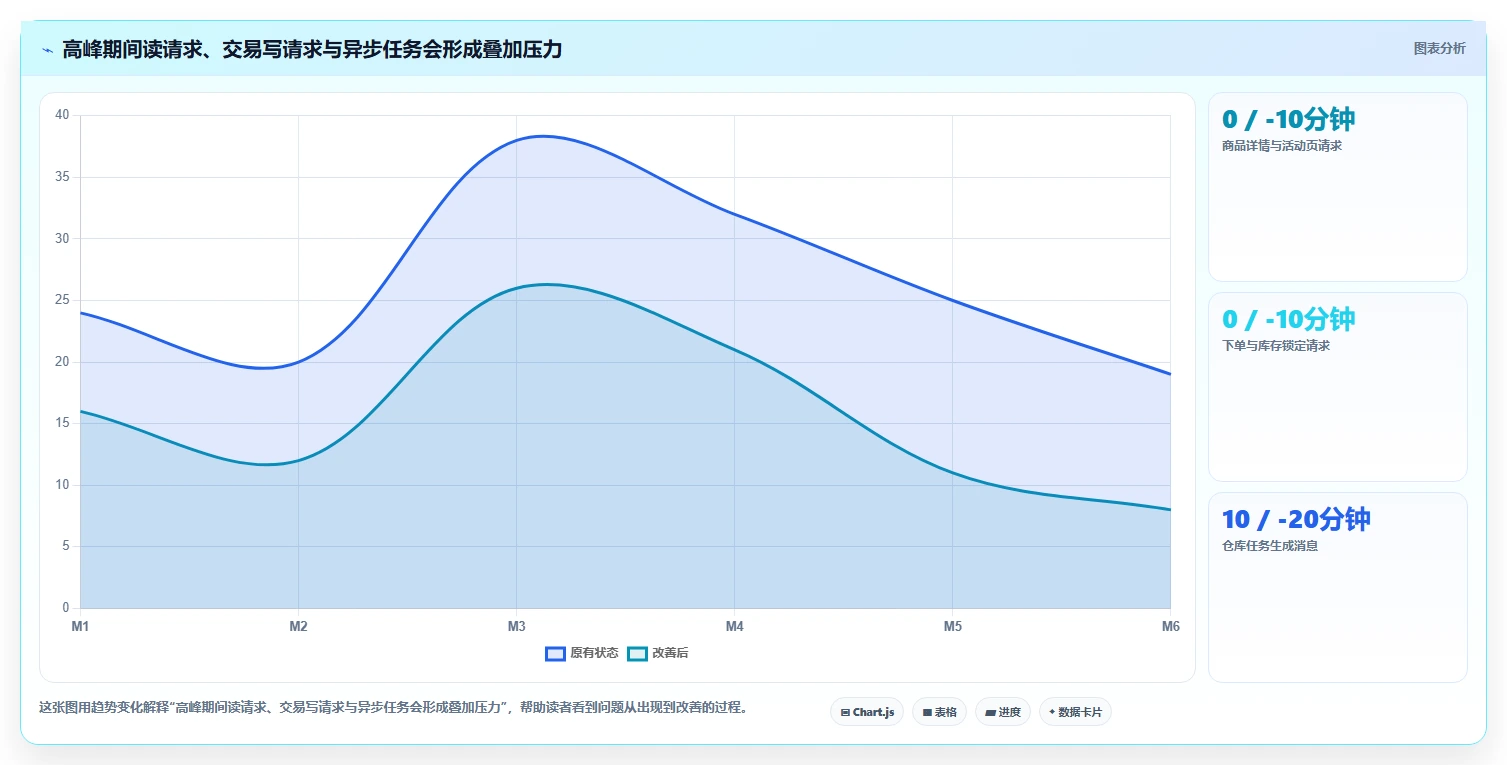
Task: Click the 10 y-axis tick label
Action: (x=62, y=485)
